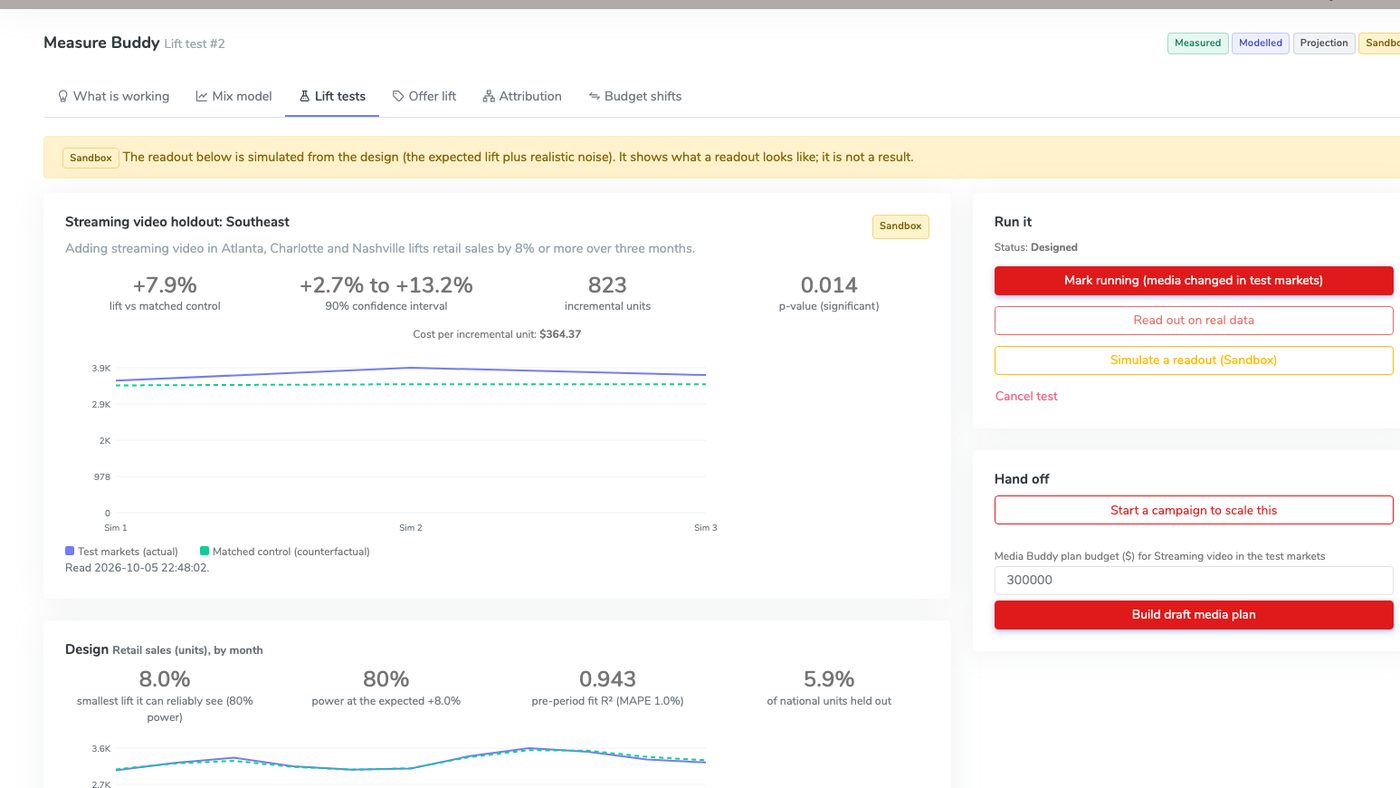Click the 5.9% national units held out value

[829, 679]
